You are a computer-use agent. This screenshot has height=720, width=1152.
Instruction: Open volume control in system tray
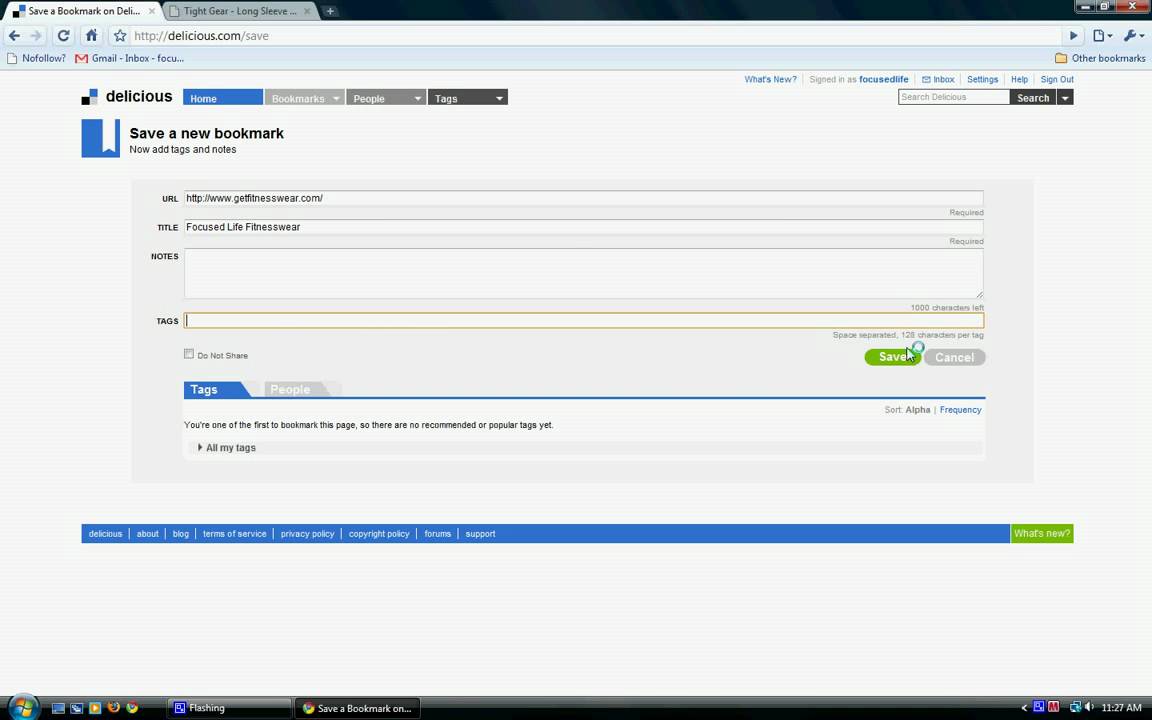(x=1089, y=707)
